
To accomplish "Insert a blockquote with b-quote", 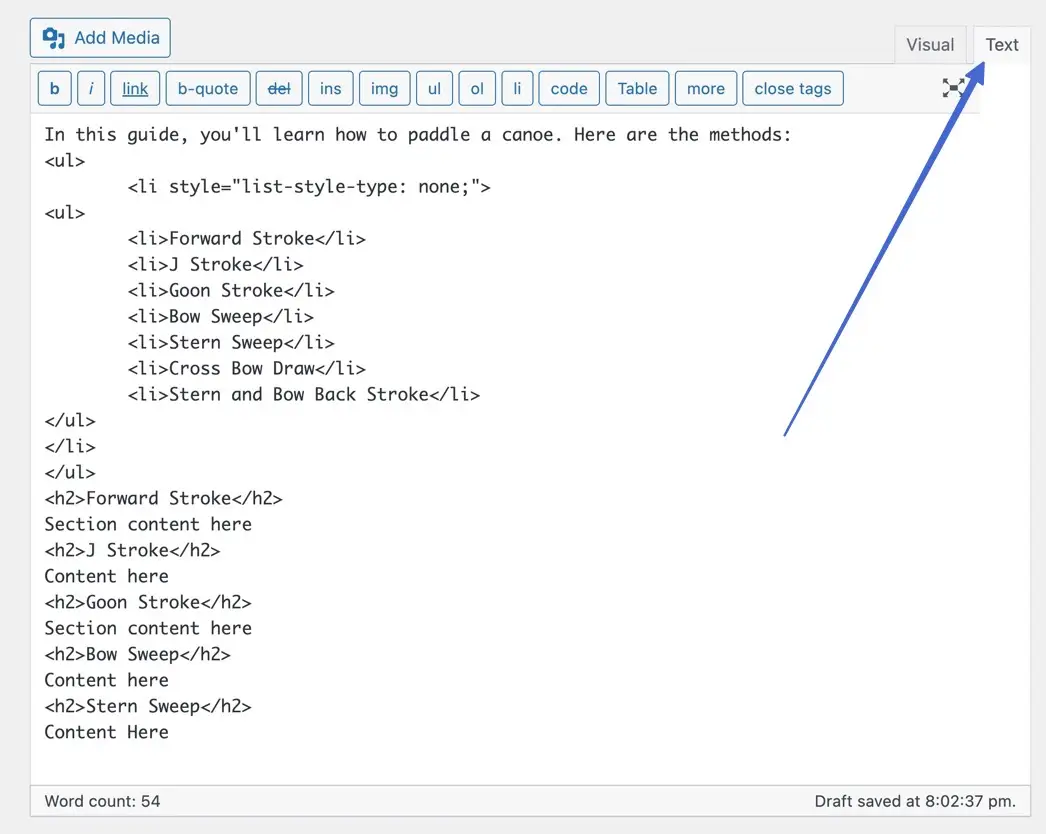I will [x=207, y=88].
